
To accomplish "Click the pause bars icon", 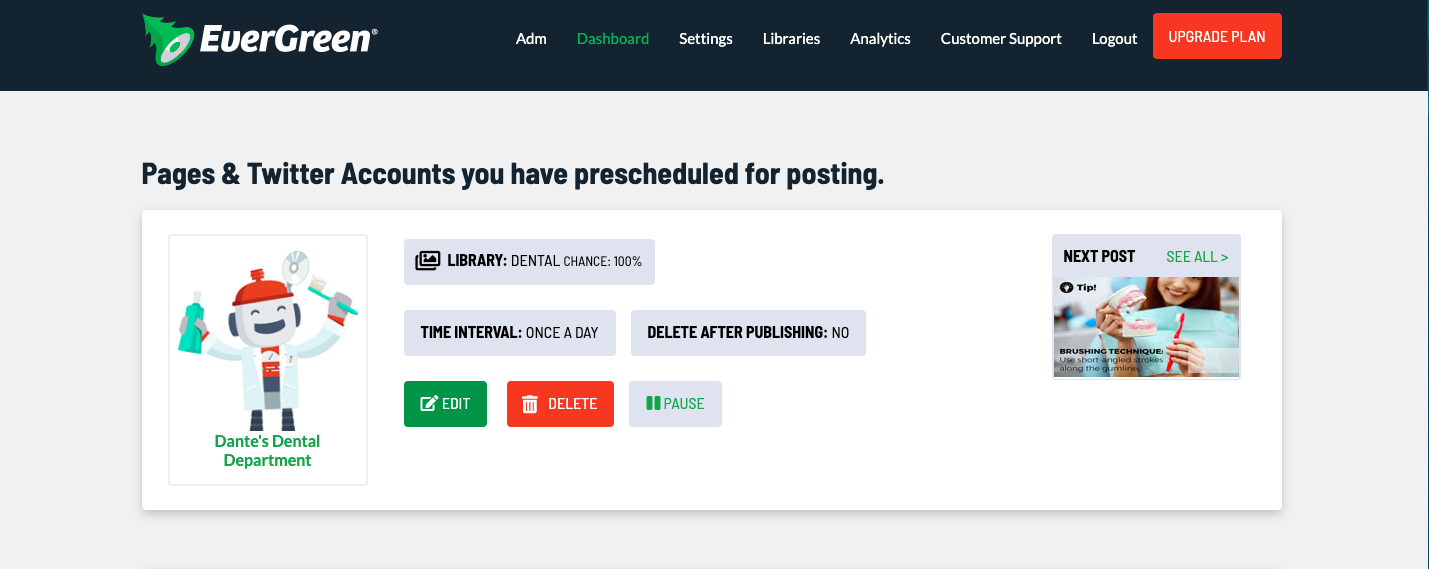I will pyautogui.click(x=653, y=404).
